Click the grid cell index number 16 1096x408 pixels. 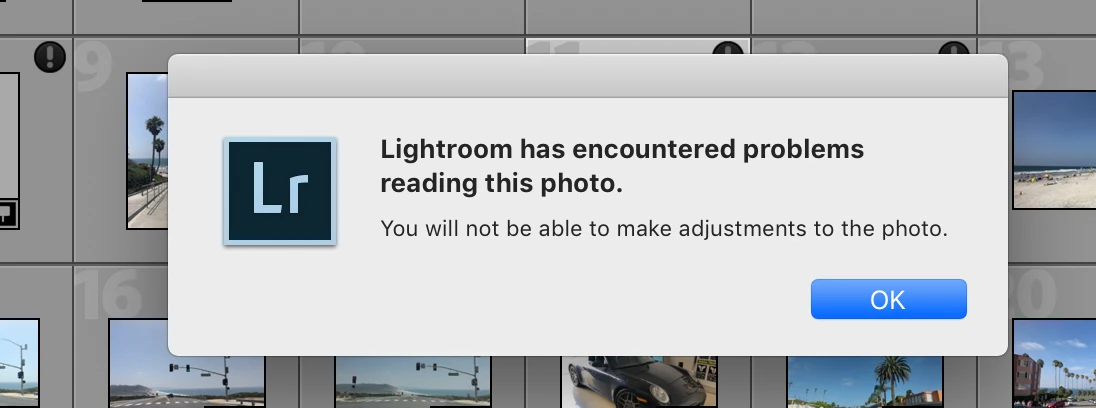coord(108,293)
